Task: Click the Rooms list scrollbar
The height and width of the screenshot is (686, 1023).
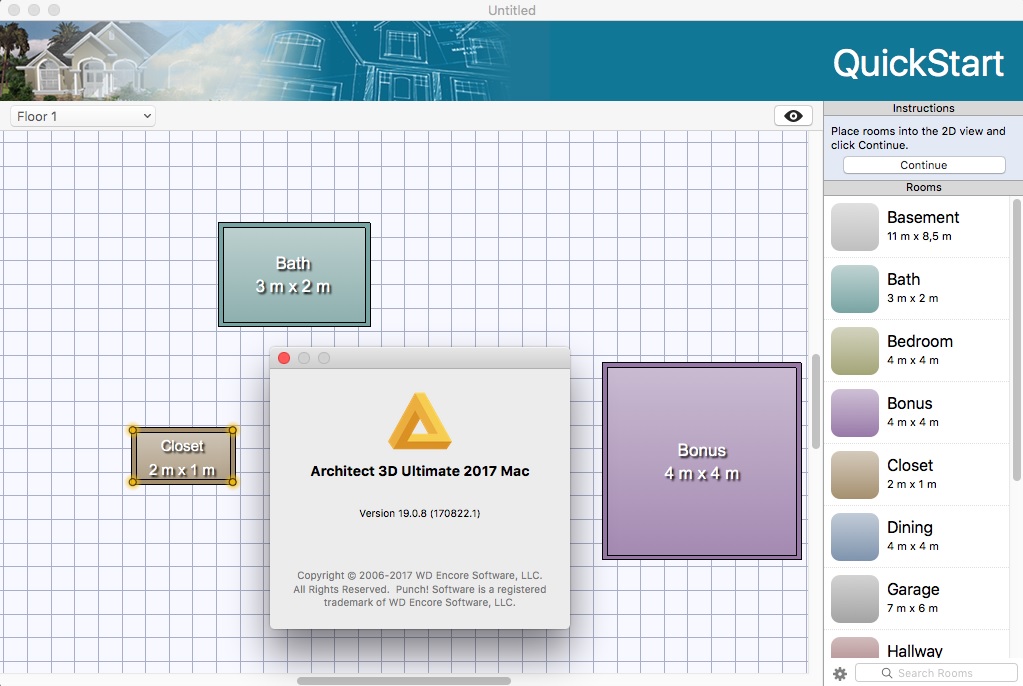Action: pyautogui.click(x=1016, y=339)
